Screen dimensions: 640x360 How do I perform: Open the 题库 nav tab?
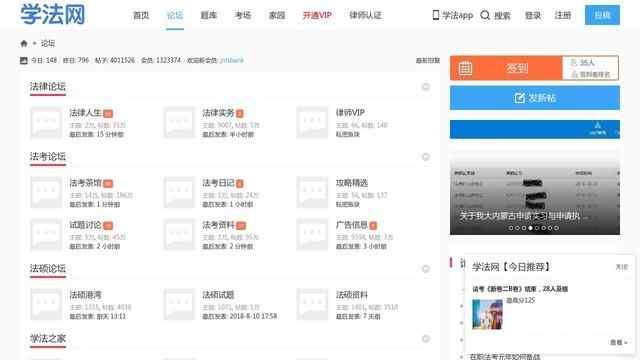click(x=209, y=16)
